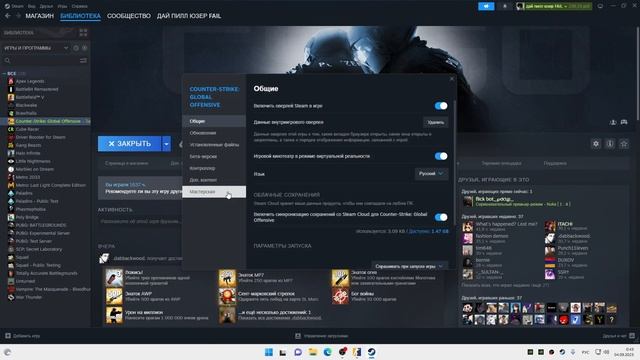640x360 pixels.
Task: Toggle library grid view icon
Action: [x=83, y=33]
